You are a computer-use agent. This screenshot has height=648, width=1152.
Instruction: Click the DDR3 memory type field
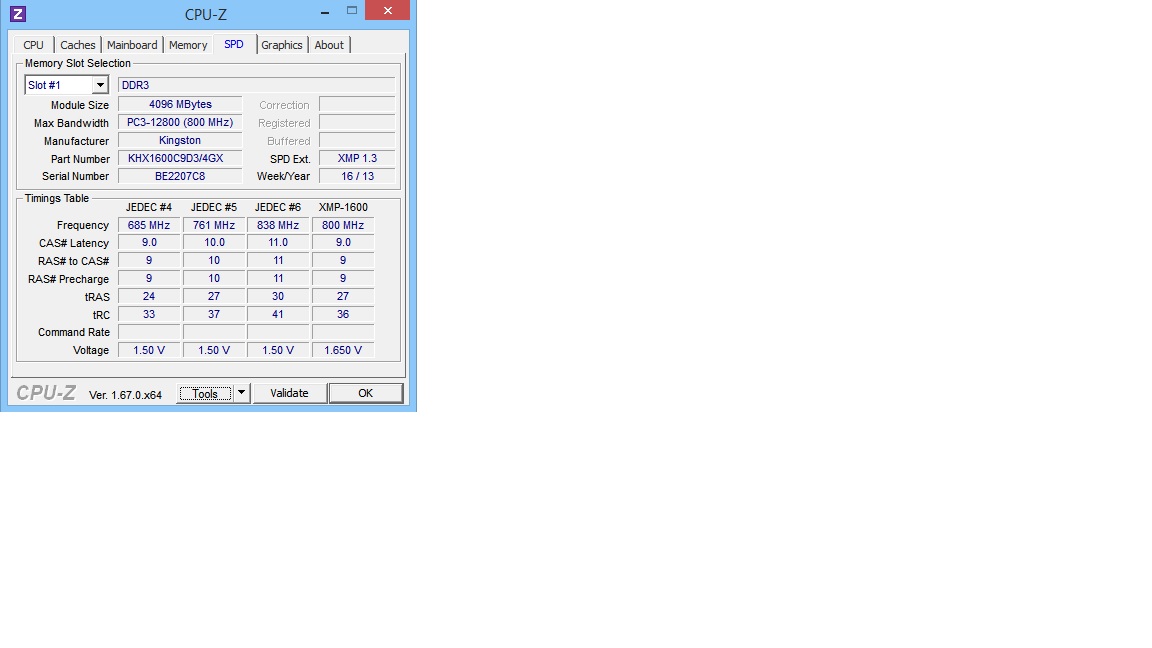(x=256, y=85)
